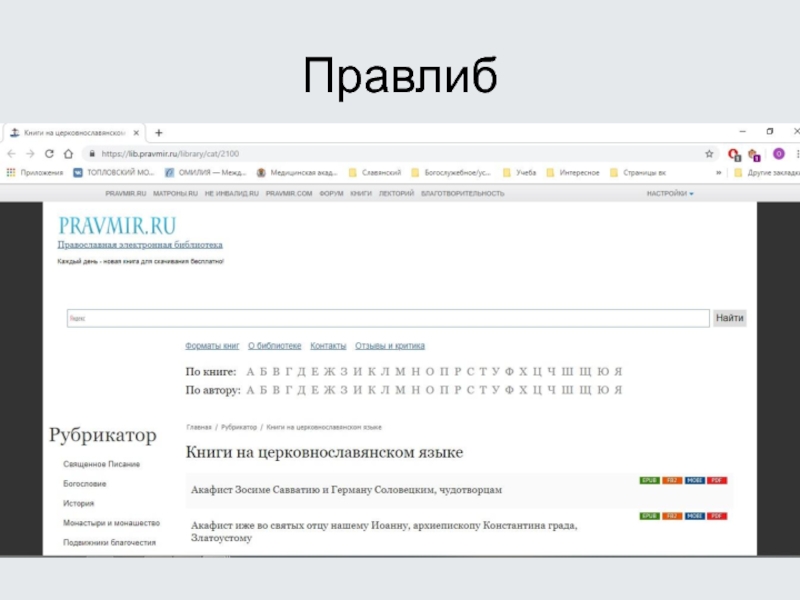Go back to the previous page

pyautogui.click(x=11, y=154)
